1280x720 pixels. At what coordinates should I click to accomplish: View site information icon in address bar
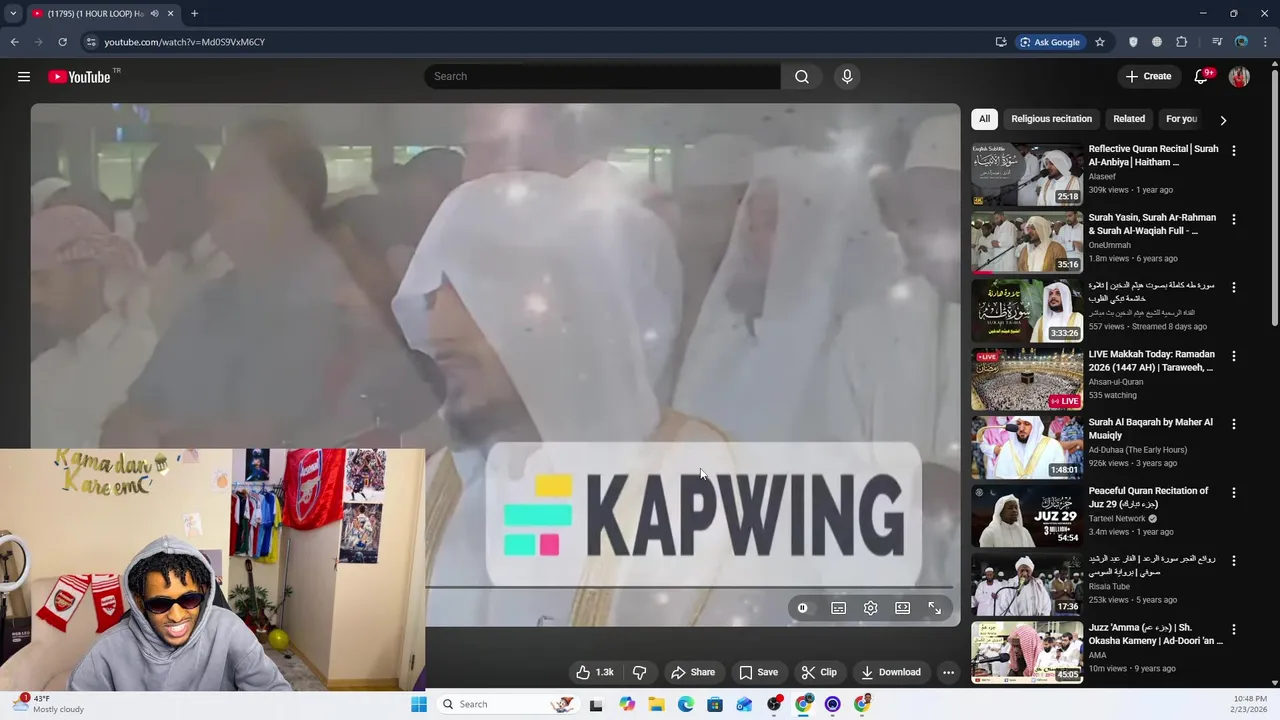coord(91,42)
